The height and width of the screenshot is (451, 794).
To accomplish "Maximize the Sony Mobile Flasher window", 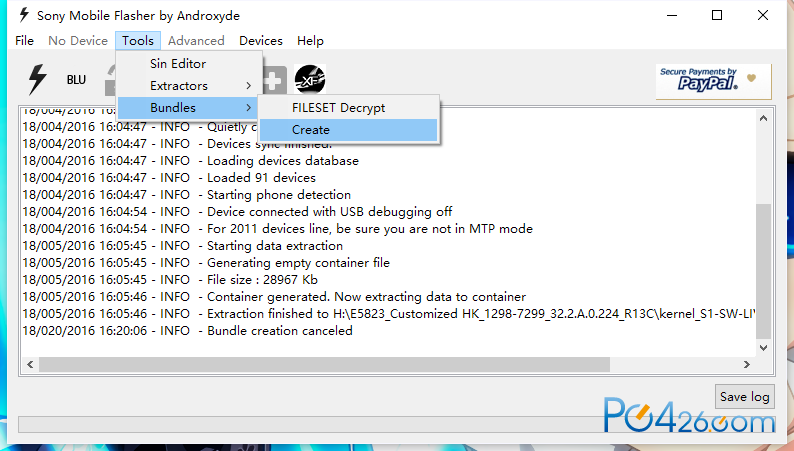I will tap(717, 15).
